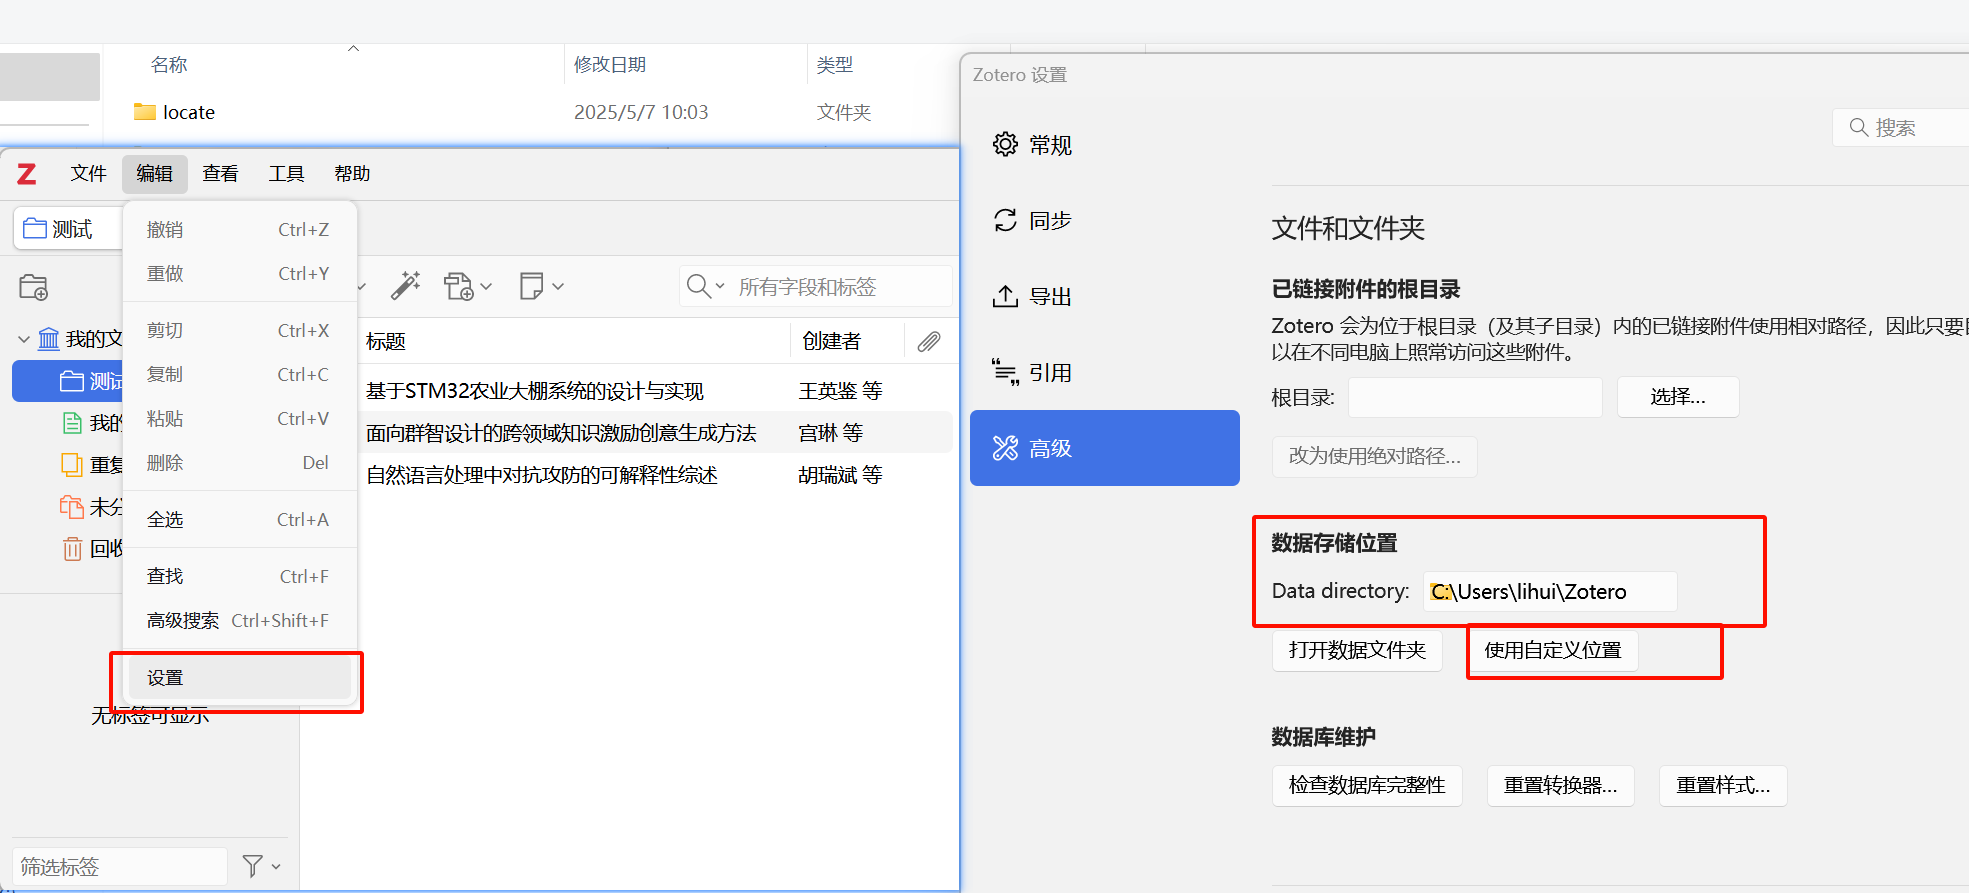The height and width of the screenshot is (893, 1969).
Task: Click the paperclip attachment column header
Action: tap(929, 342)
